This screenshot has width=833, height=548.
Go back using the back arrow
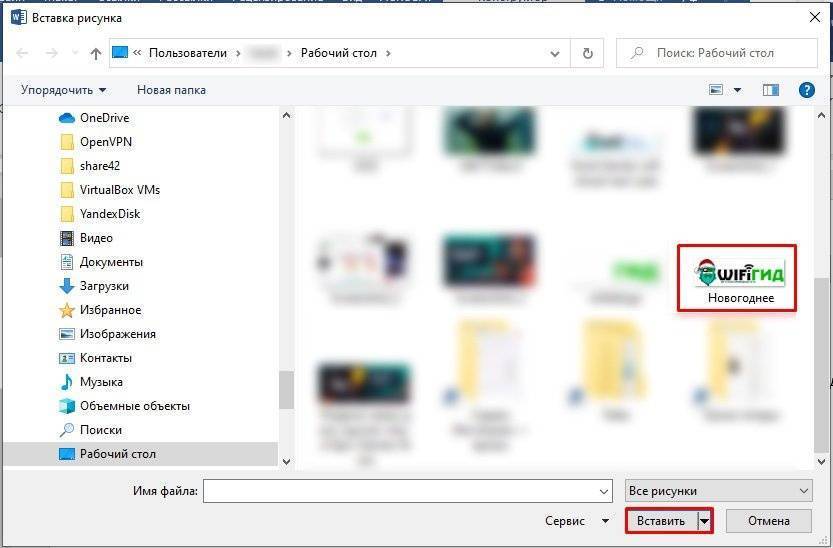22,53
